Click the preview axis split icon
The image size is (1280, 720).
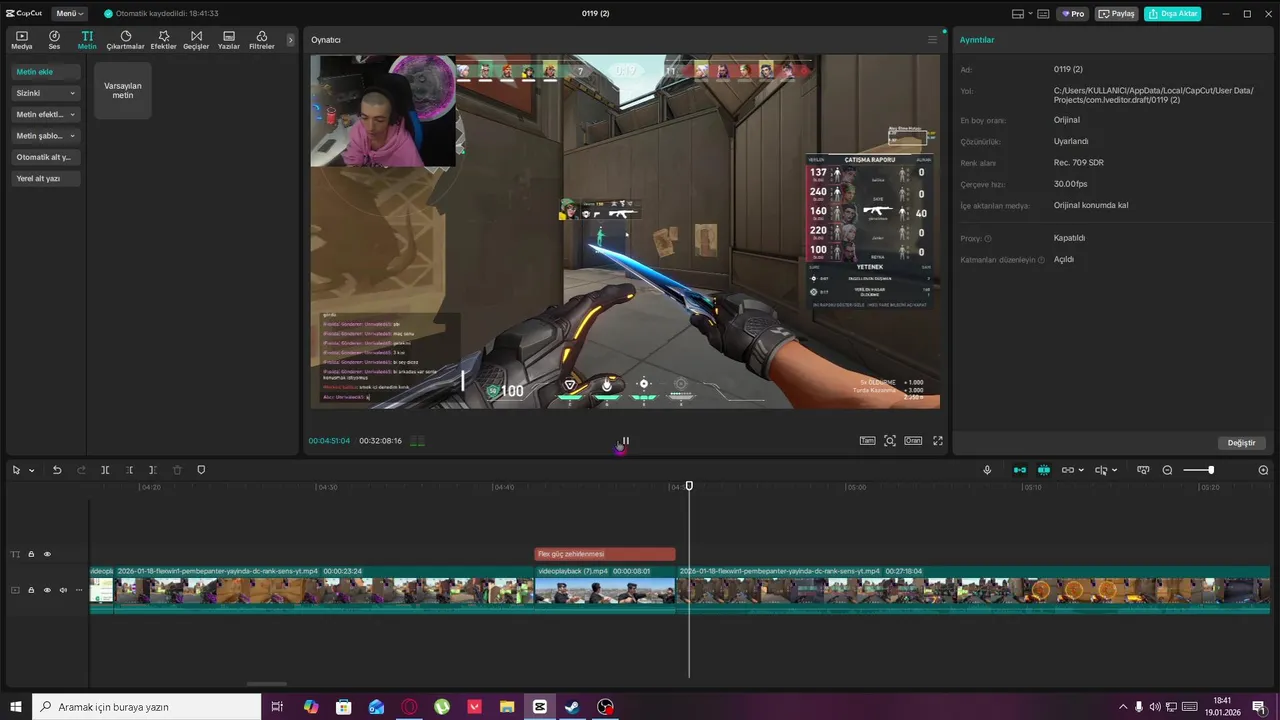pos(1101,470)
